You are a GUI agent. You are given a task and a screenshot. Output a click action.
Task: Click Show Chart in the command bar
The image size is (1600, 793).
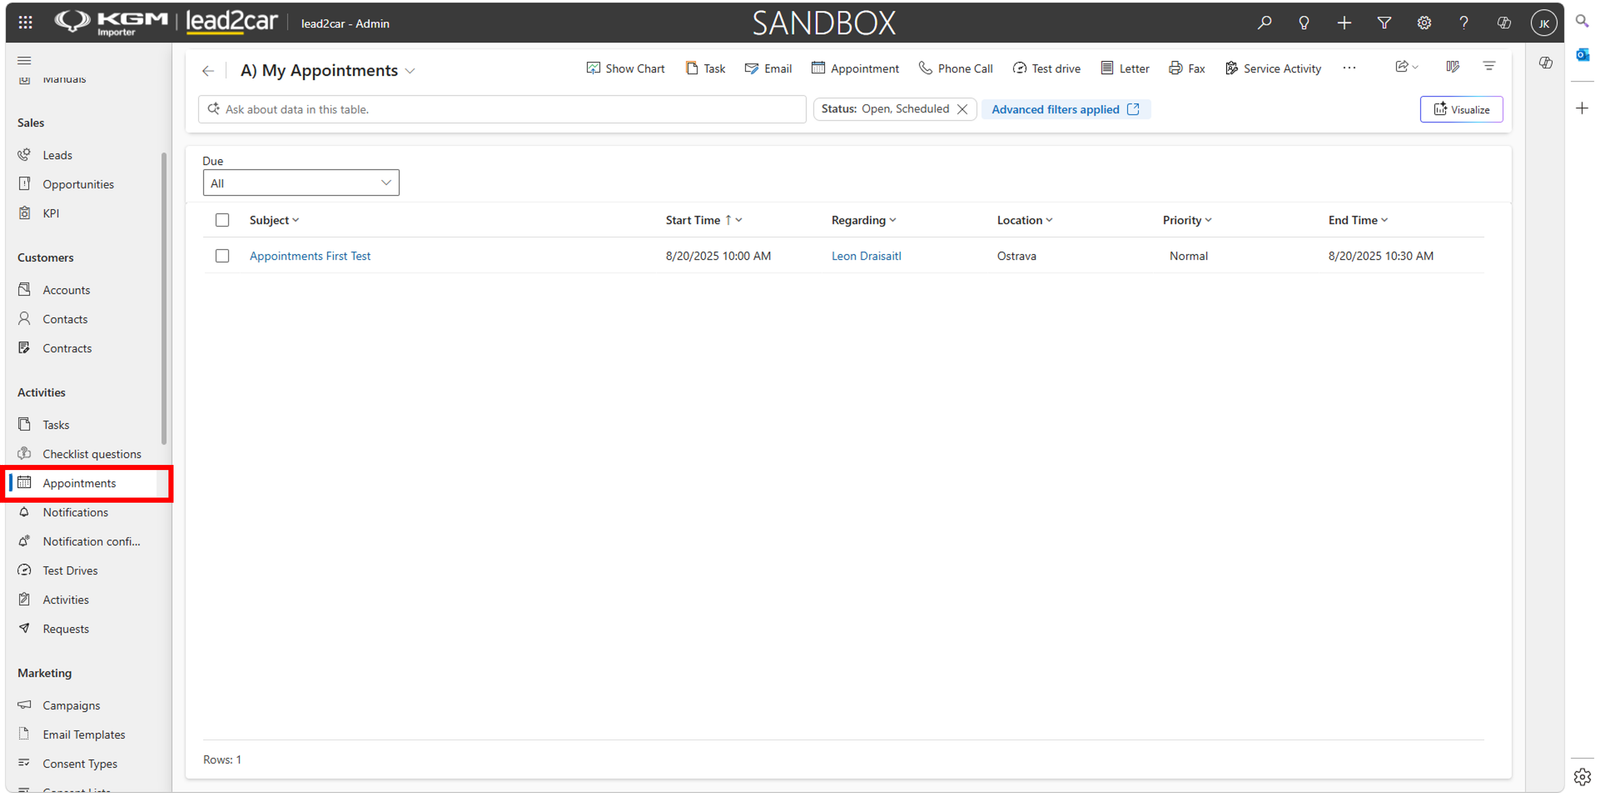[x=625, y=68]
